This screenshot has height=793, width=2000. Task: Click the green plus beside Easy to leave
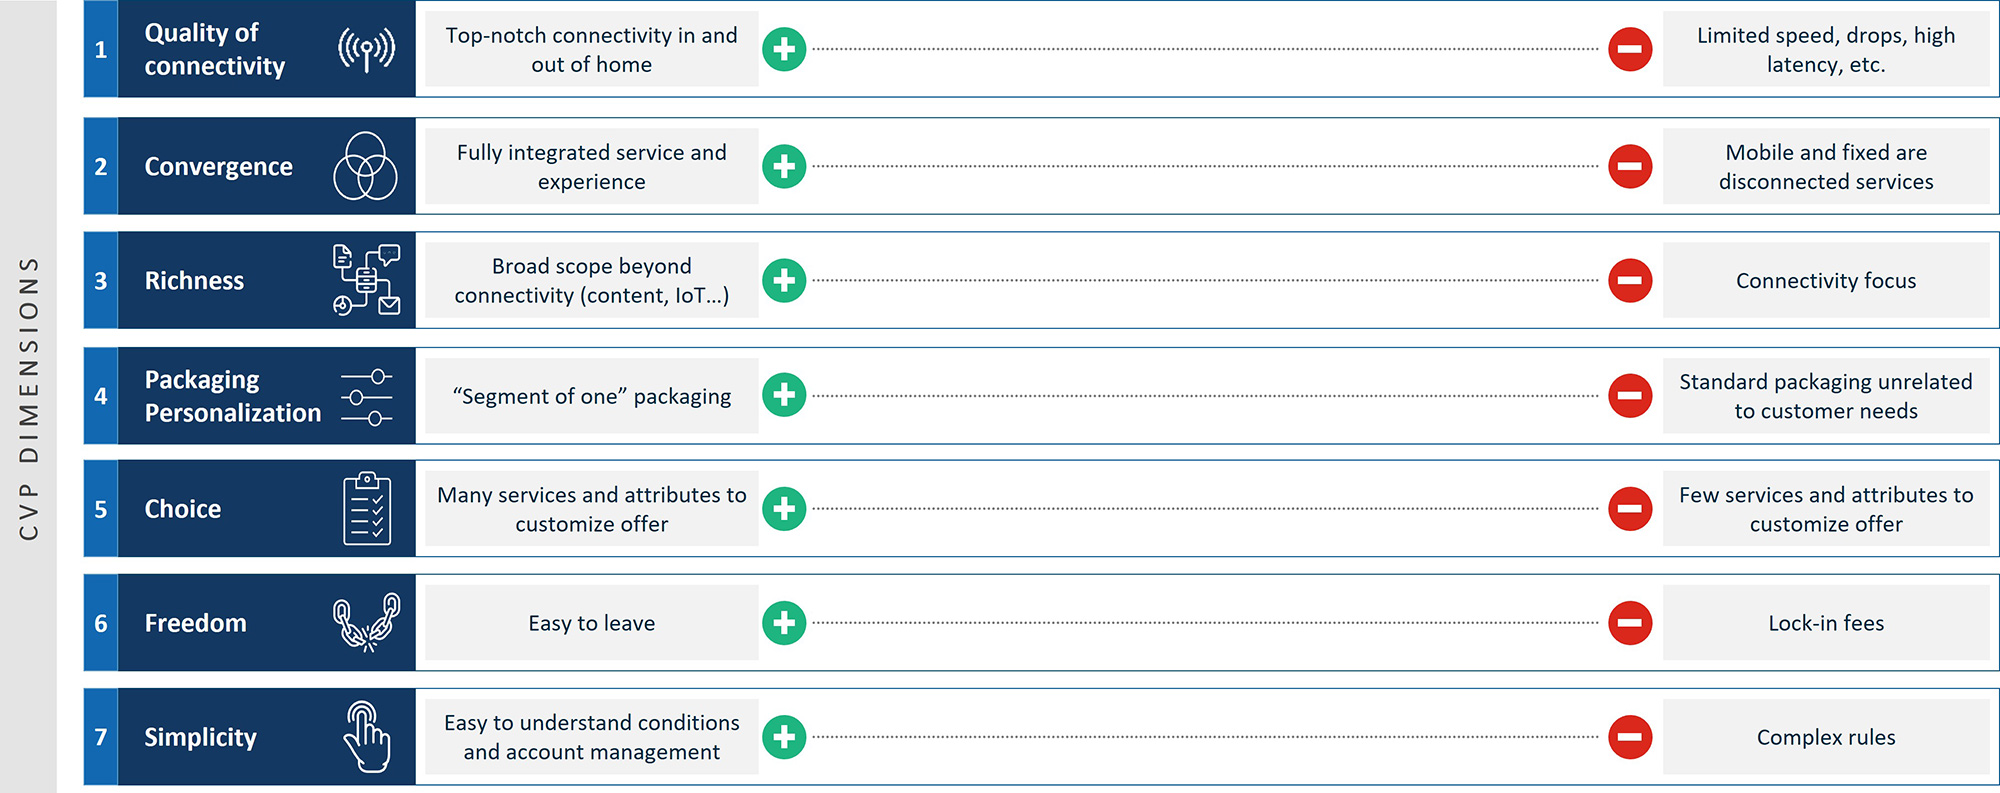(784, 623)
